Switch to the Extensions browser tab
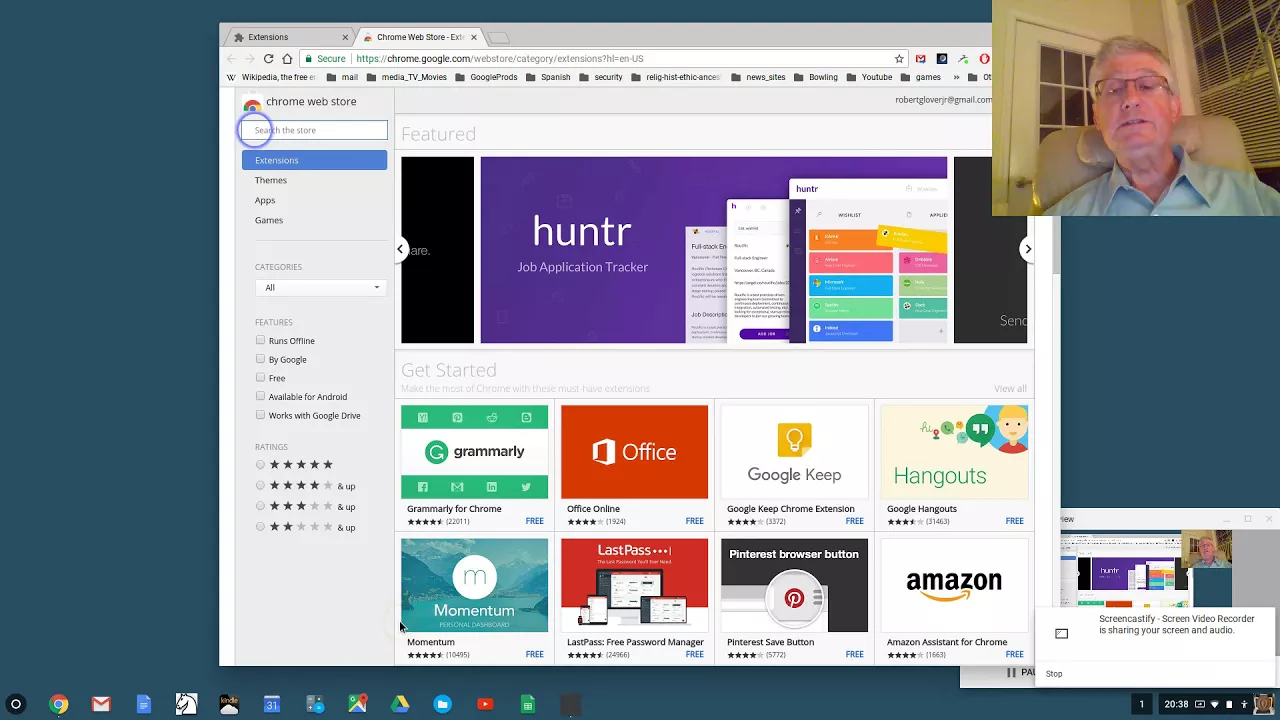The image size is (1280, 720). (x=288, y=37)
